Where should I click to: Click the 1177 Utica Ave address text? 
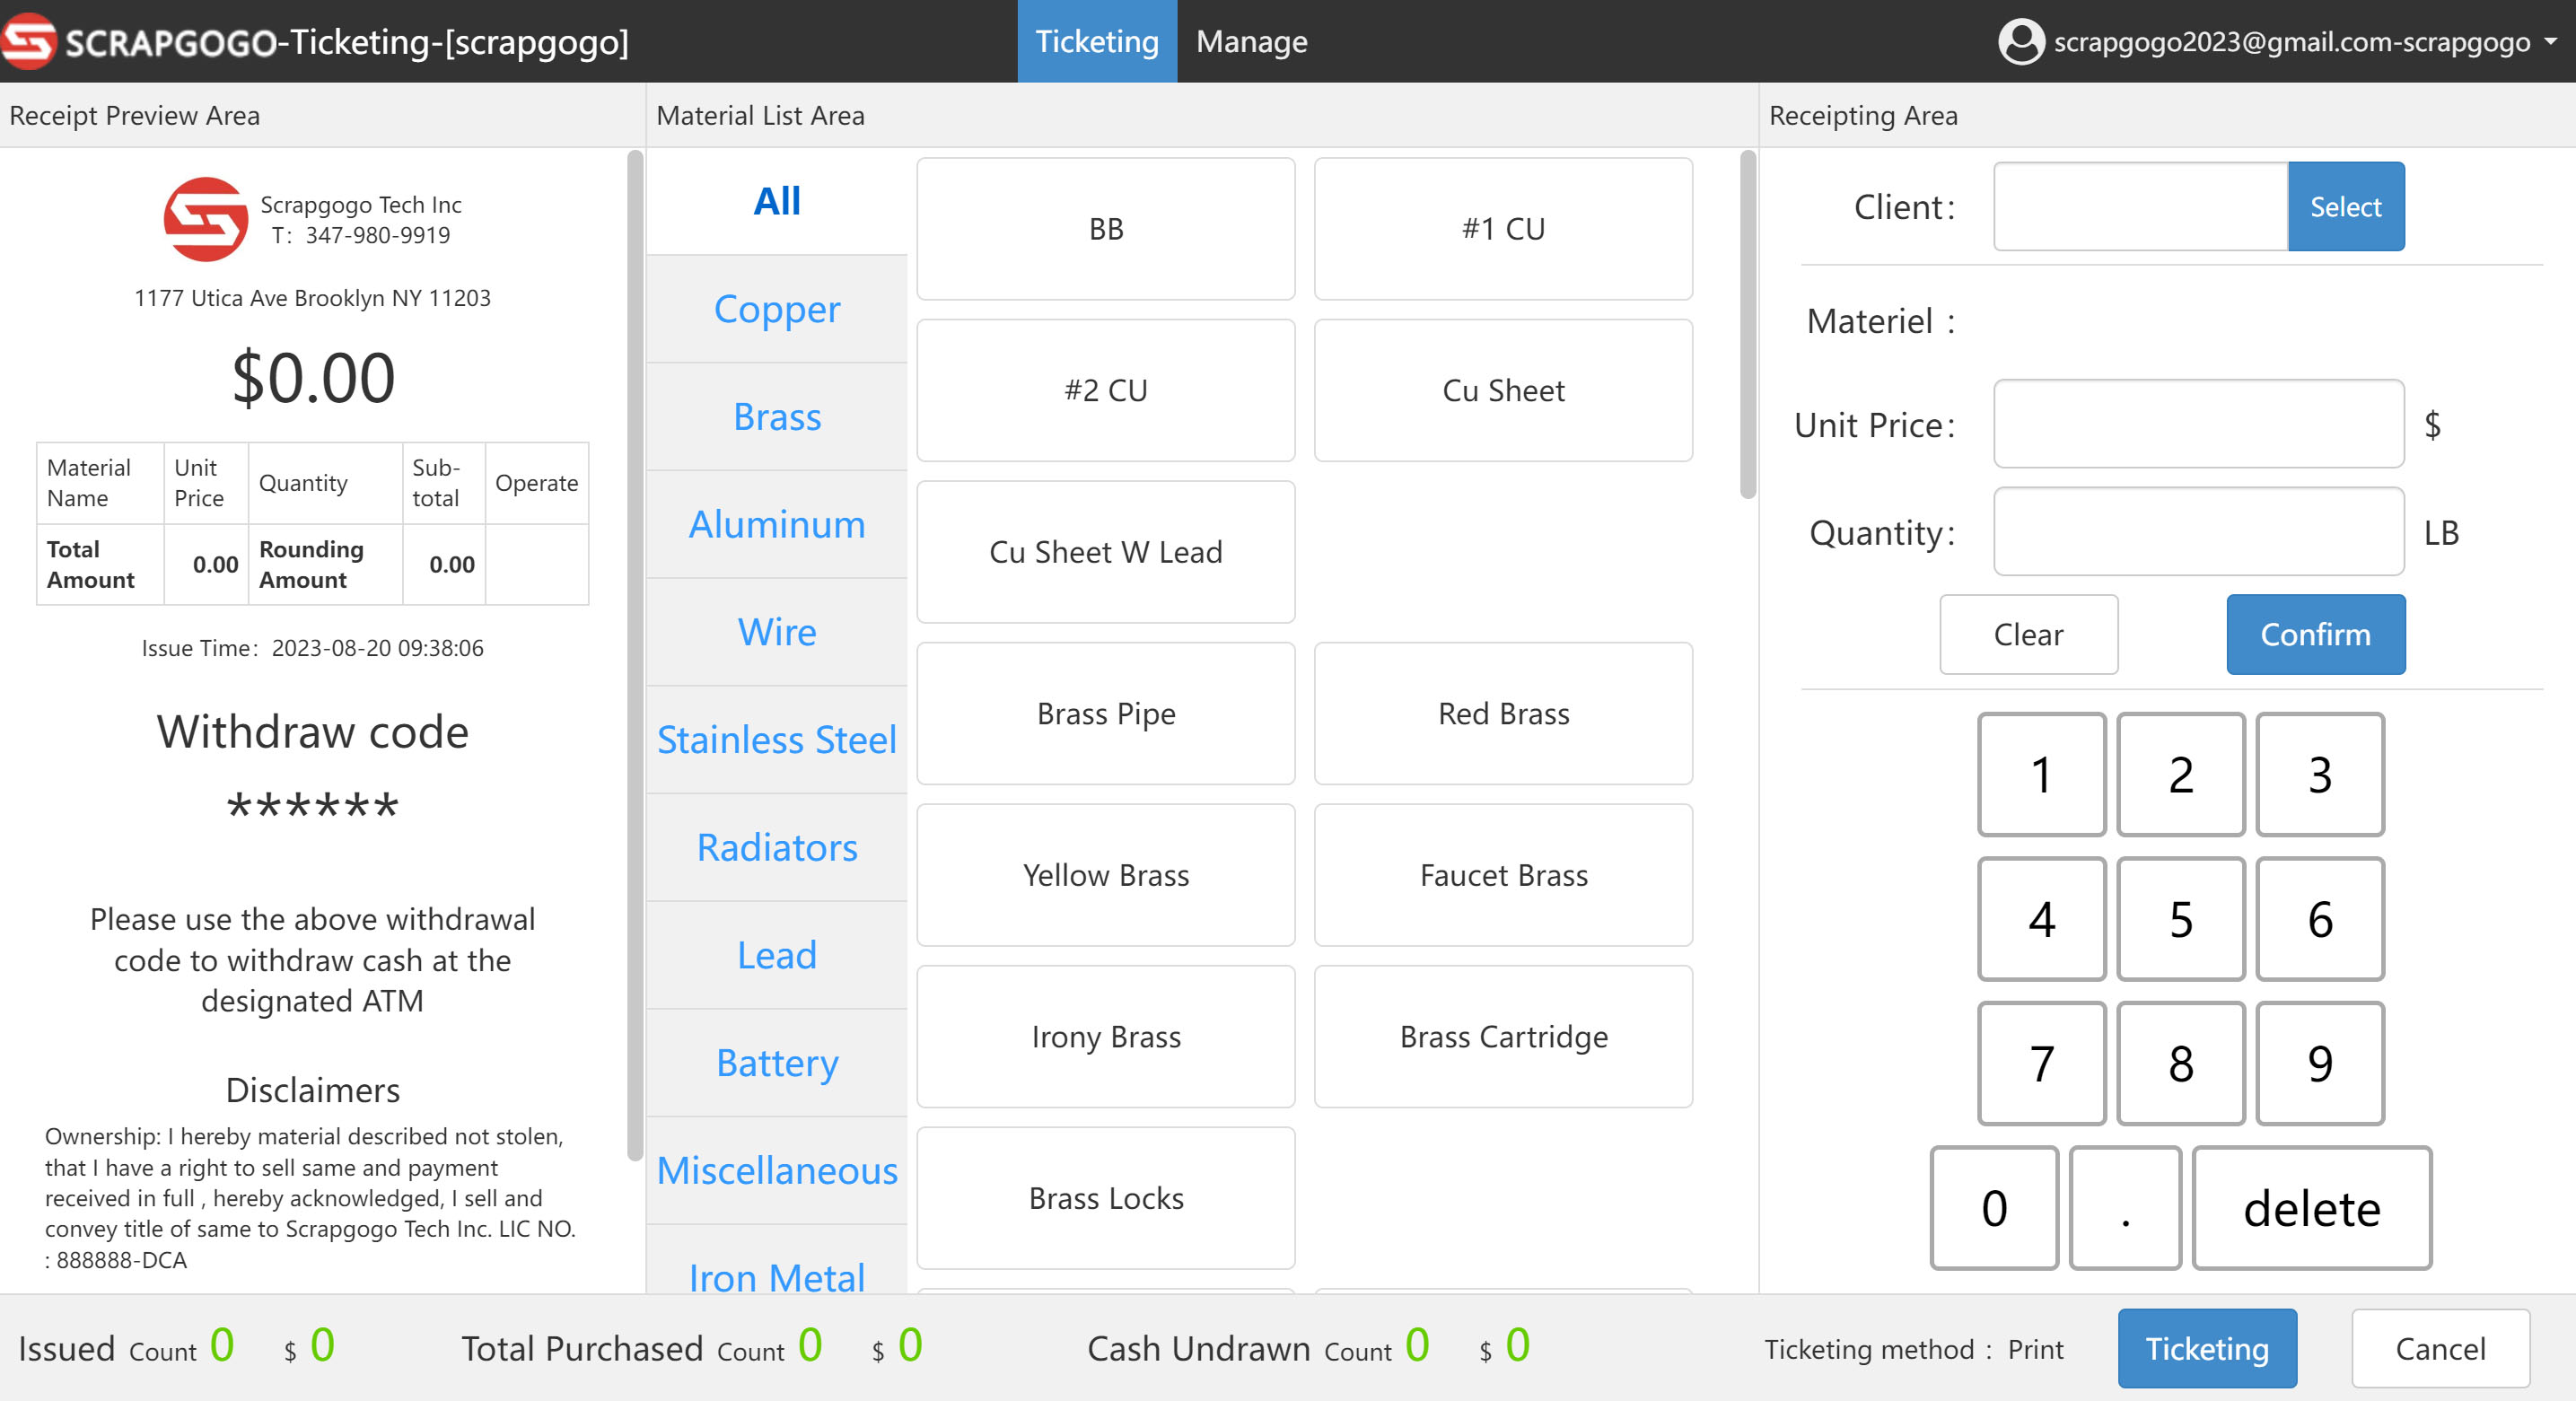point(313,298)
